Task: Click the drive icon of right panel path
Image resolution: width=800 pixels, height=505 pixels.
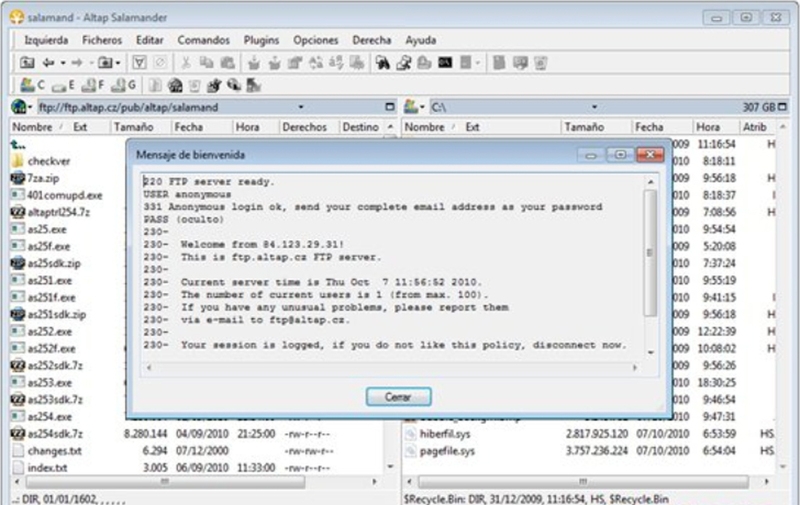Action: [x=411, y=107]
